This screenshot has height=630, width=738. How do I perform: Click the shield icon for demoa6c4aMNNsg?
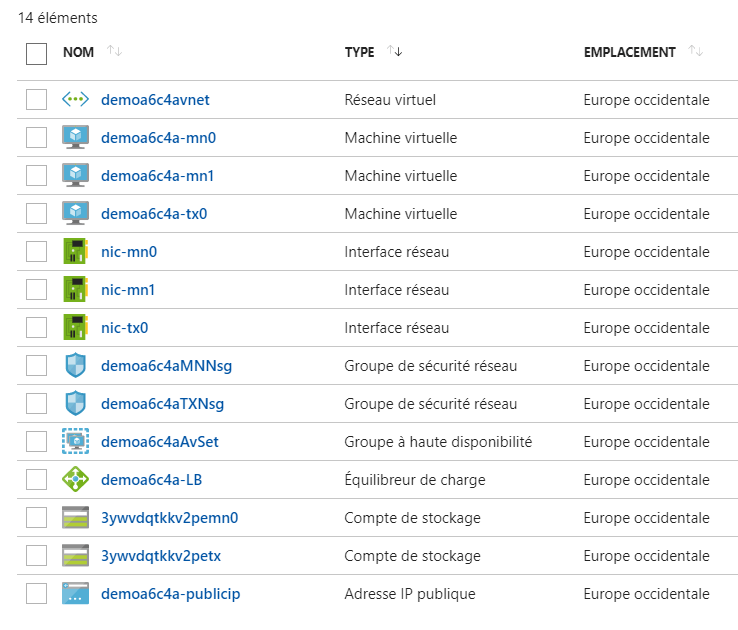(76, 366)
